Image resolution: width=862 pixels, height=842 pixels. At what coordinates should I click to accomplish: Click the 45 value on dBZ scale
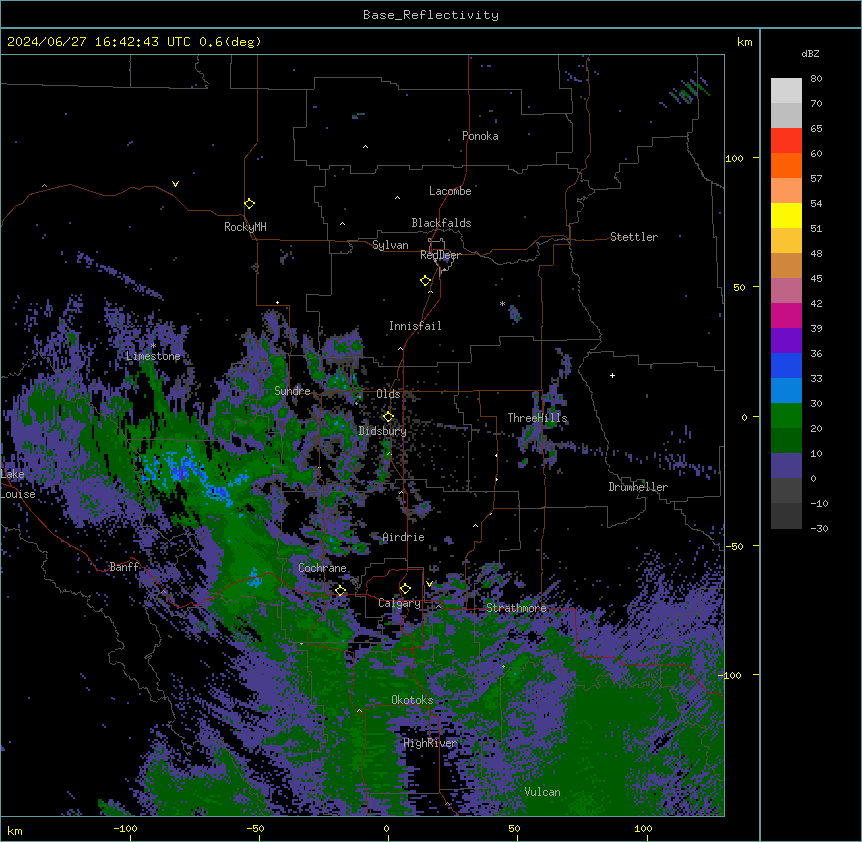(816, 279)
